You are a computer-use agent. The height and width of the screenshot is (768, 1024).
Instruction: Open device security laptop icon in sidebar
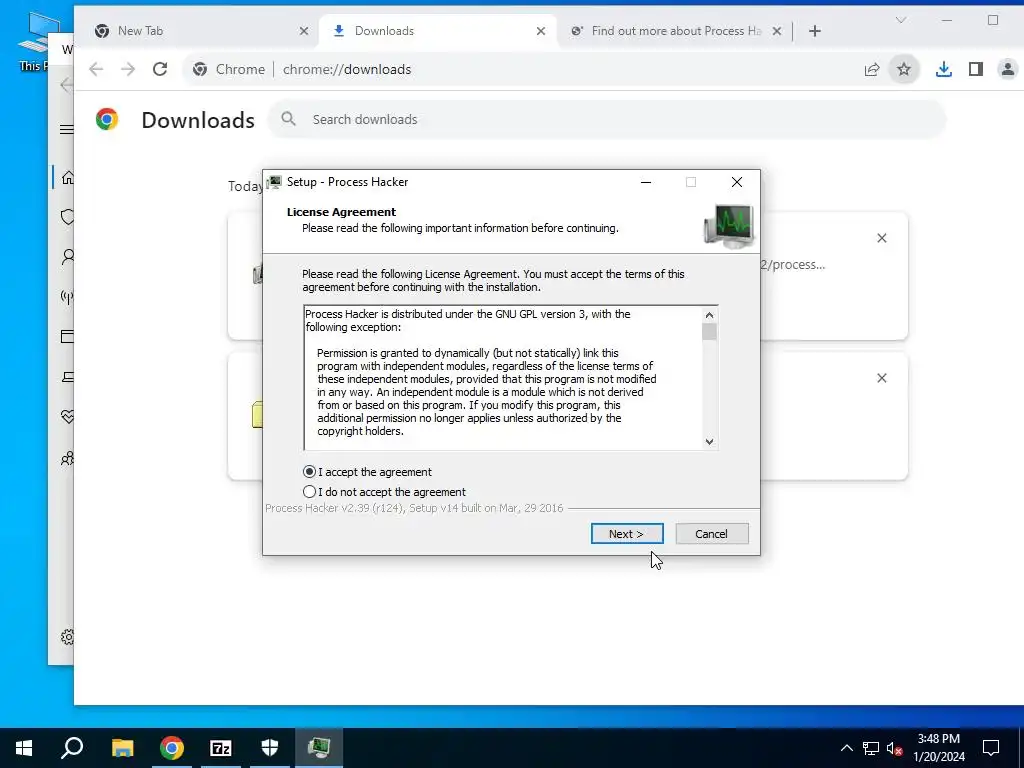67,377
